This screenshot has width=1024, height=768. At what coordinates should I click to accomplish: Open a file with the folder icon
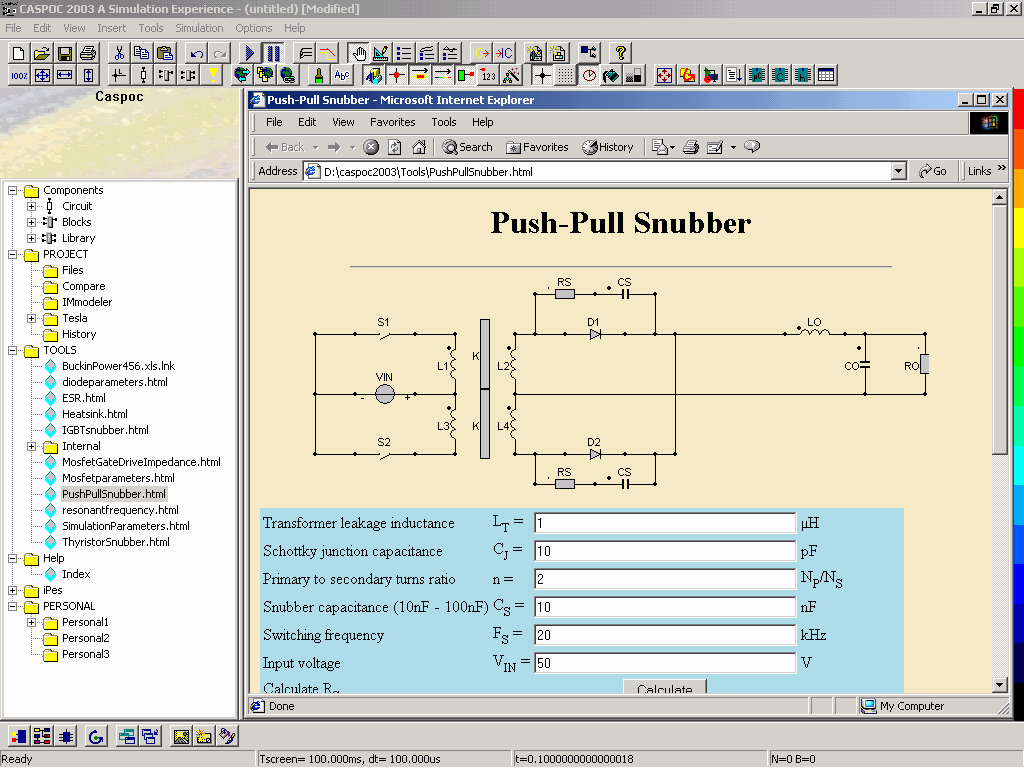click(x=42, y=53)
